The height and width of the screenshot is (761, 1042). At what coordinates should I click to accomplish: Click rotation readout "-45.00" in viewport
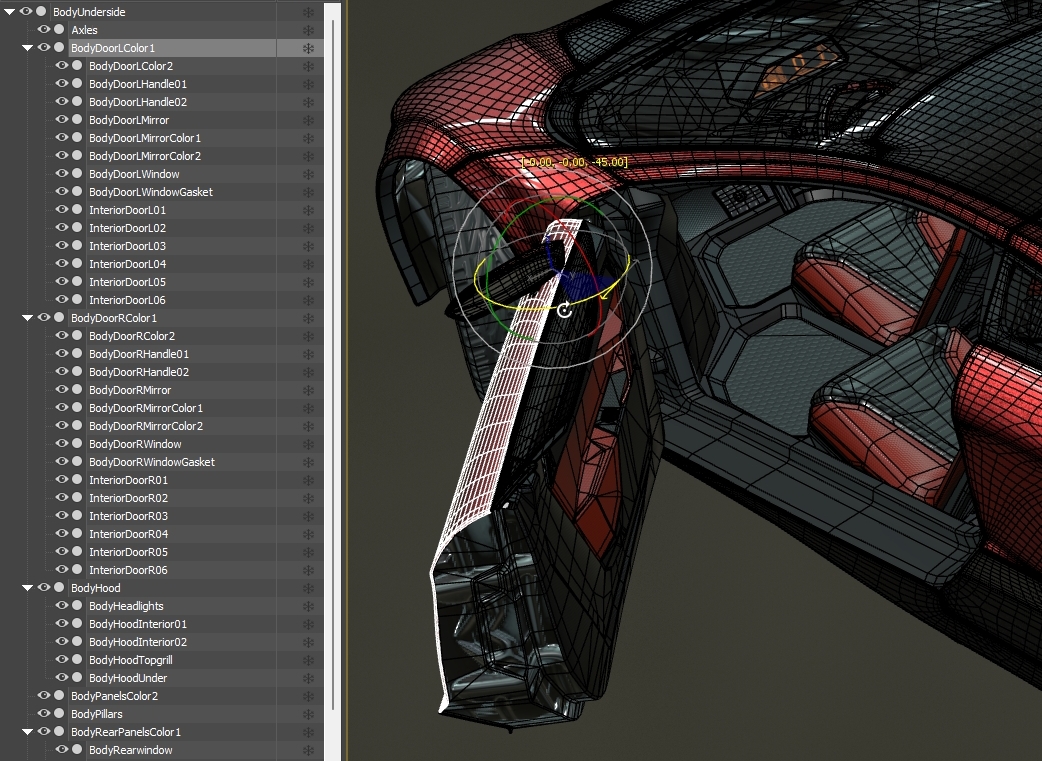[x=607, y=162]
